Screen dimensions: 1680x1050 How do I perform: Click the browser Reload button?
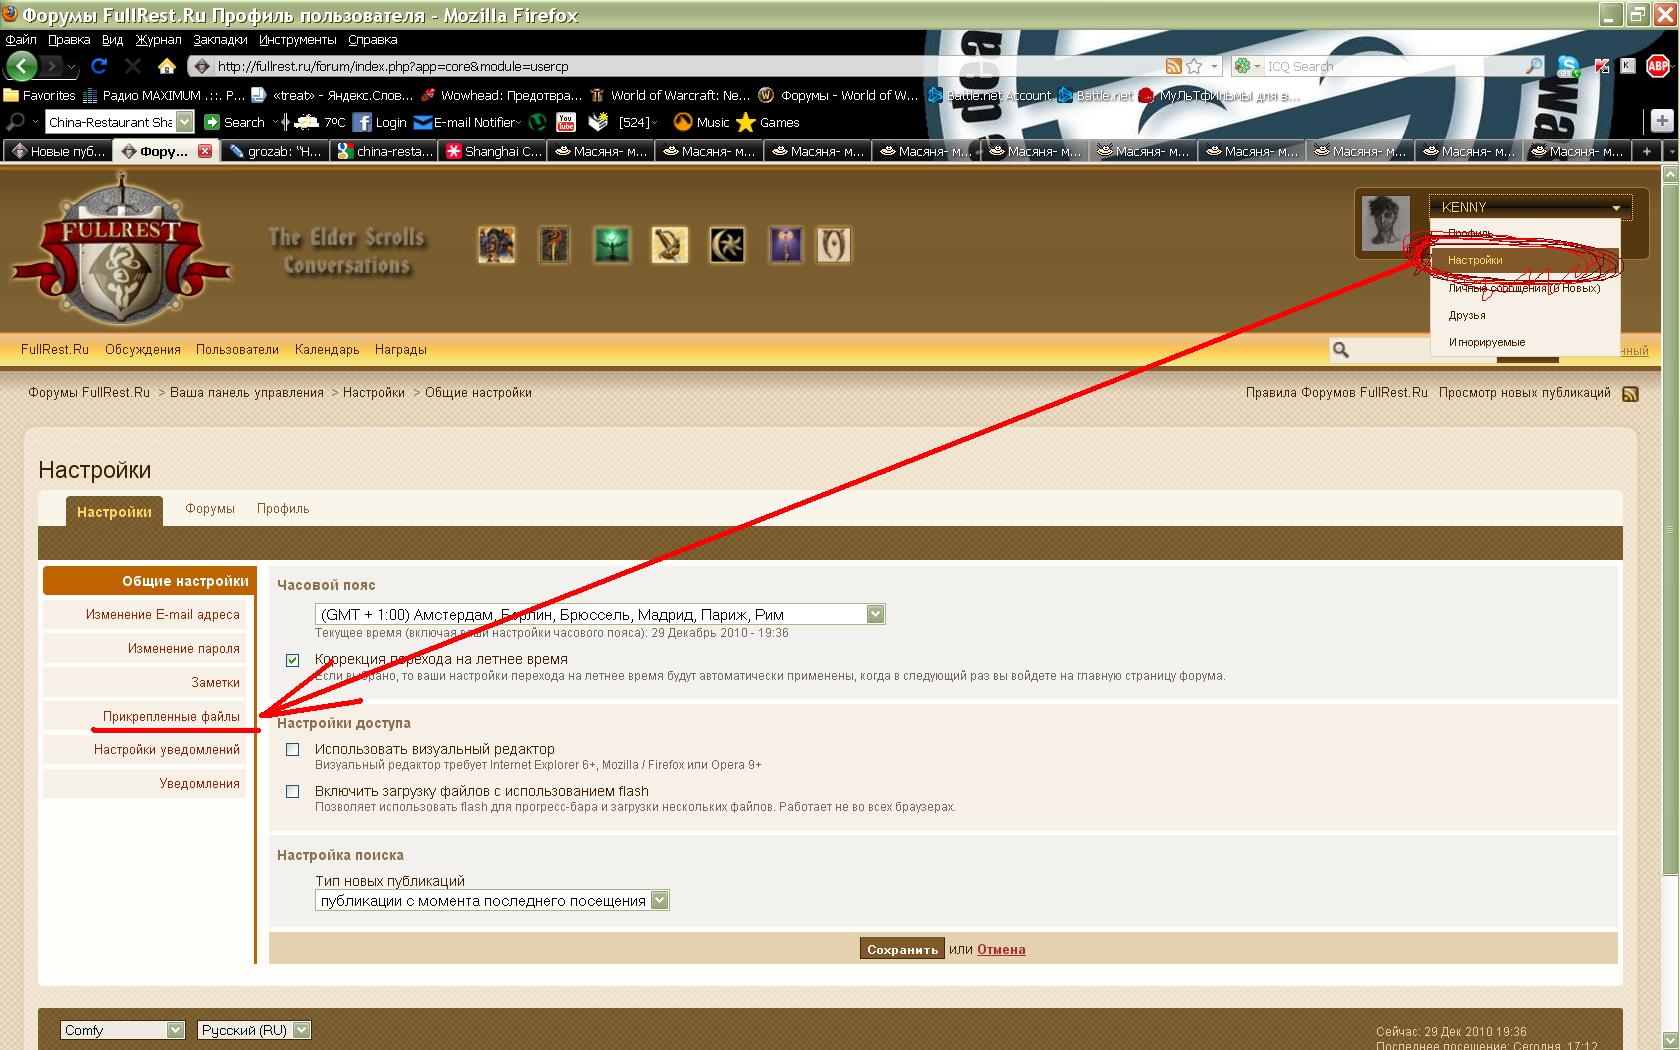[98, 66]
